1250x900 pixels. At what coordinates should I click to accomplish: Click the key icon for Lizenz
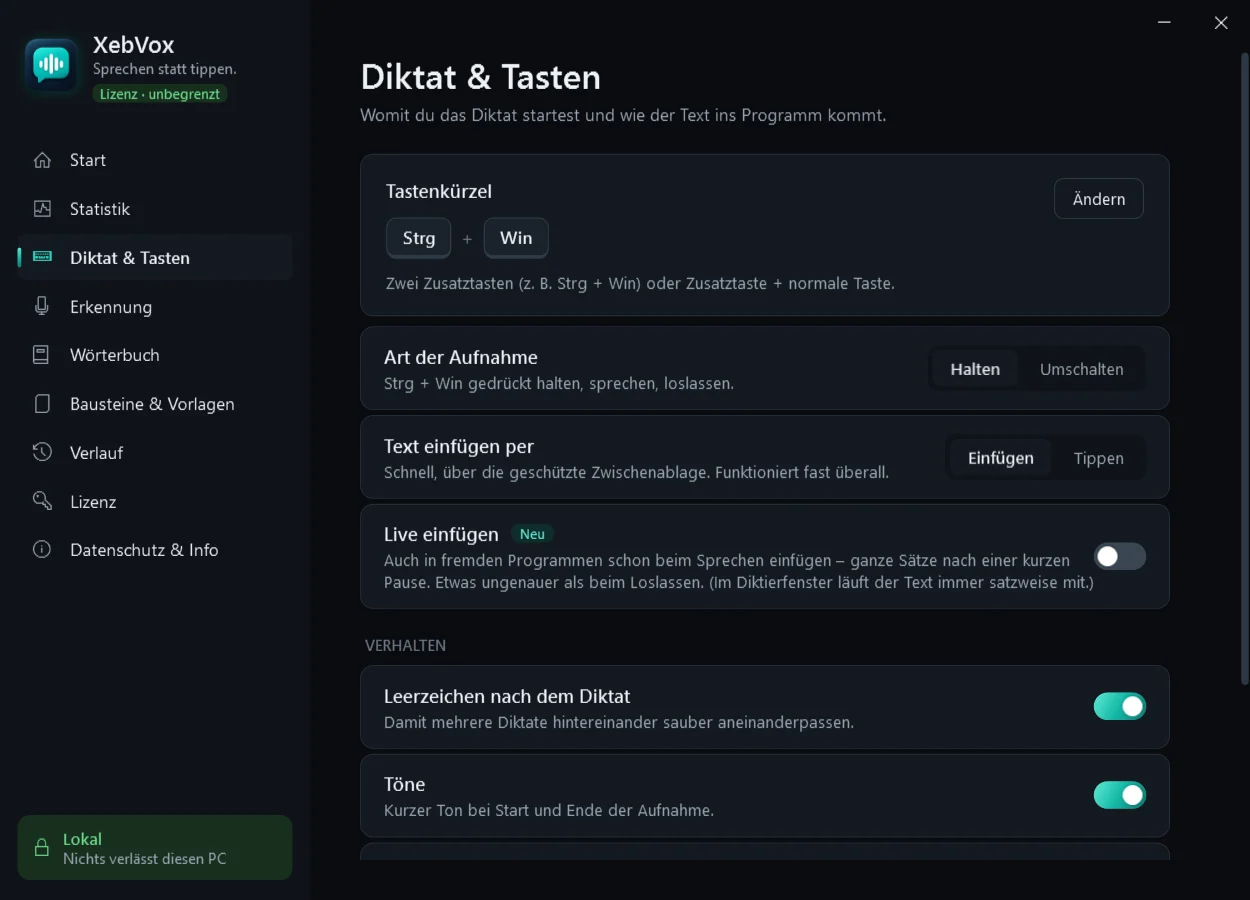pos(42,501)
